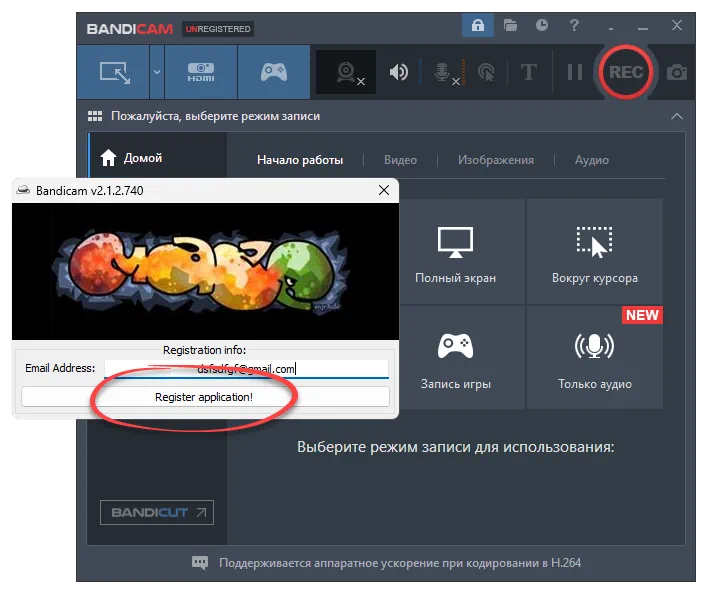
Task: Switch to the Видео tab
Action: point(400,160)
